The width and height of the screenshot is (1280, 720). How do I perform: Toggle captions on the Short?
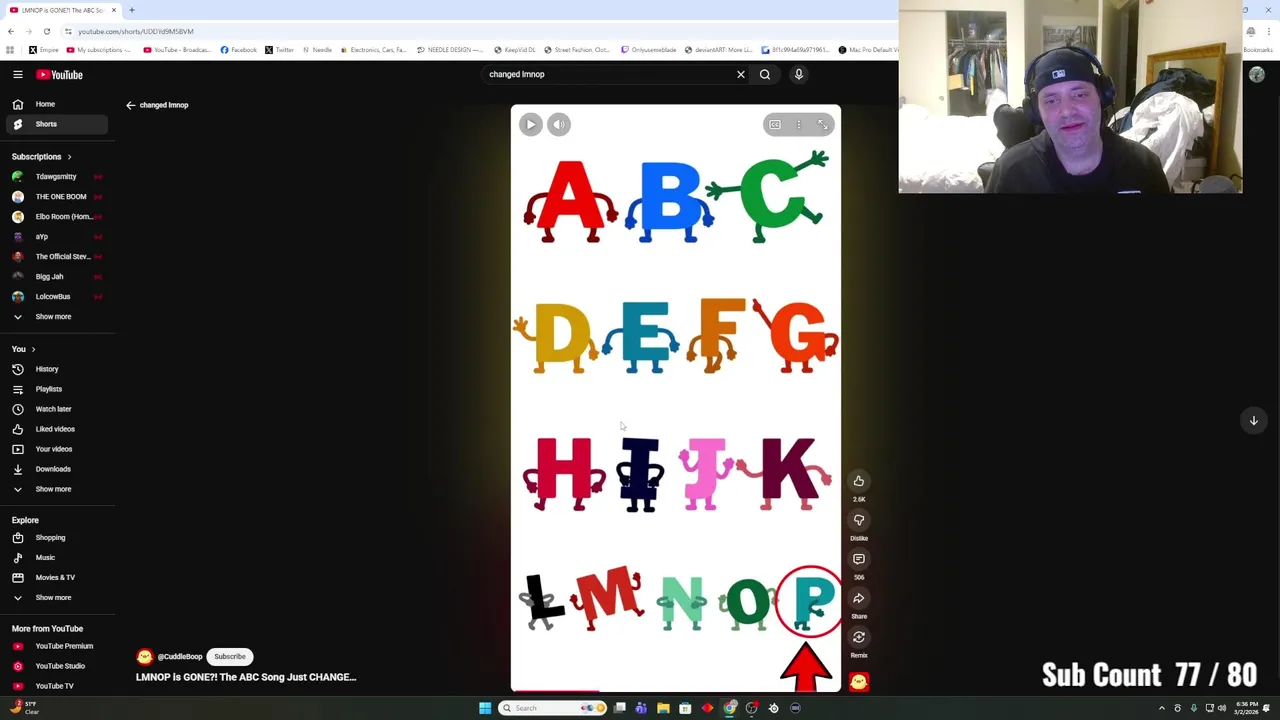(775, 124)
